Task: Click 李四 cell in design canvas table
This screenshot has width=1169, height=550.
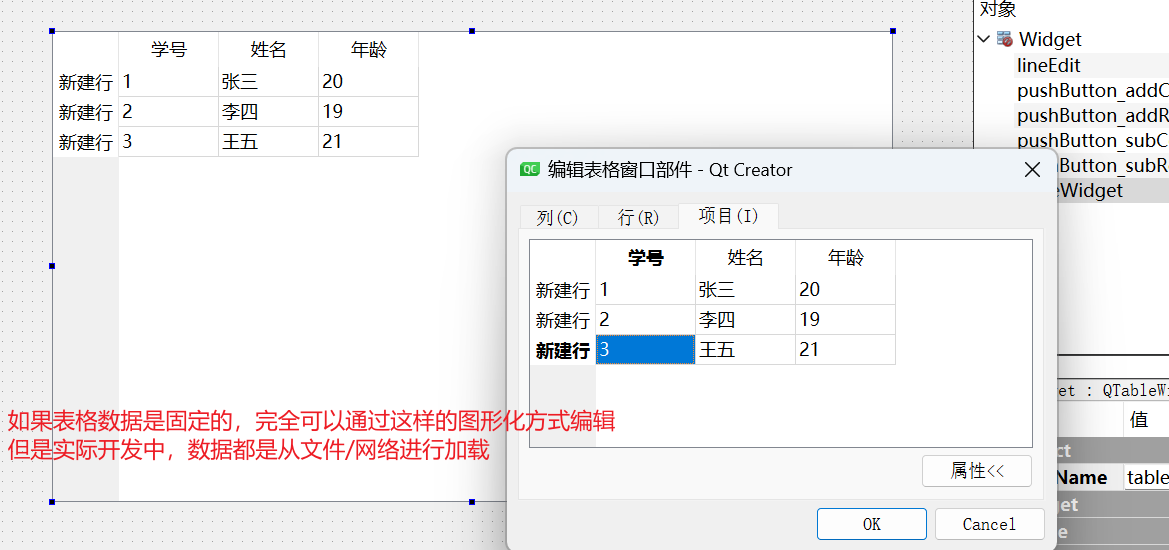Action: point(268,112)
